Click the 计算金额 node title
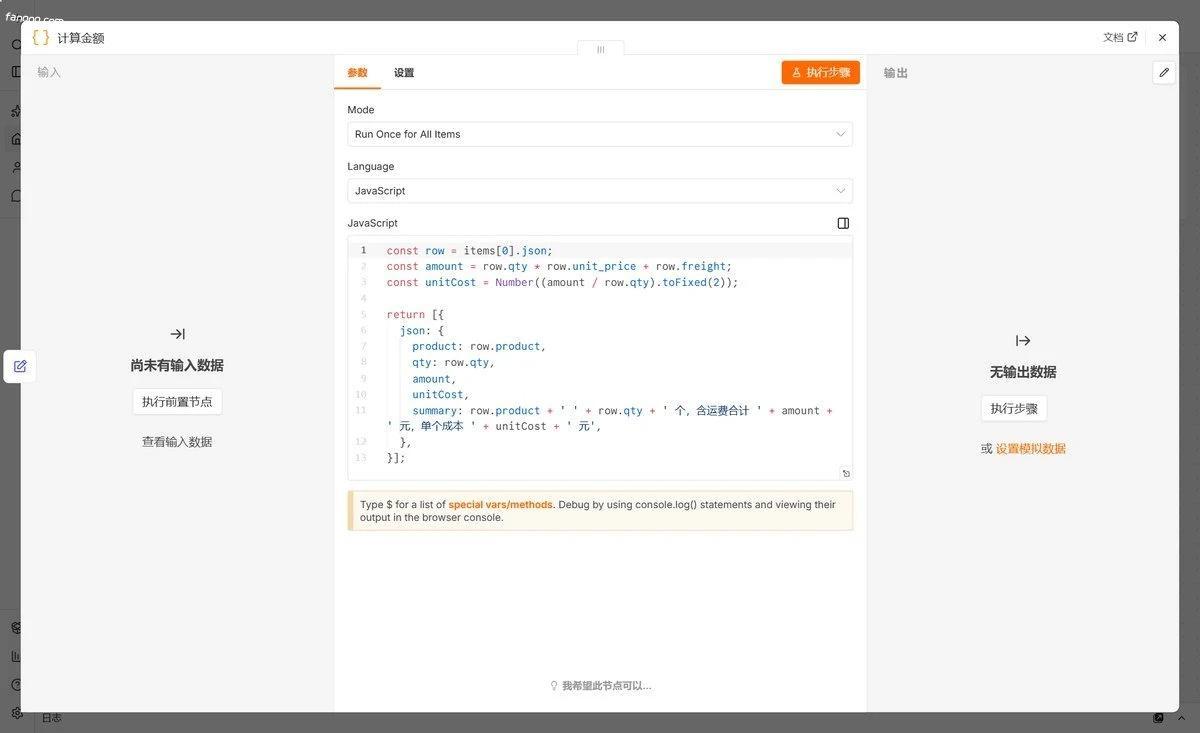Image resolution: width=1200 pixels, height=733 pixels. click(81, 38)
